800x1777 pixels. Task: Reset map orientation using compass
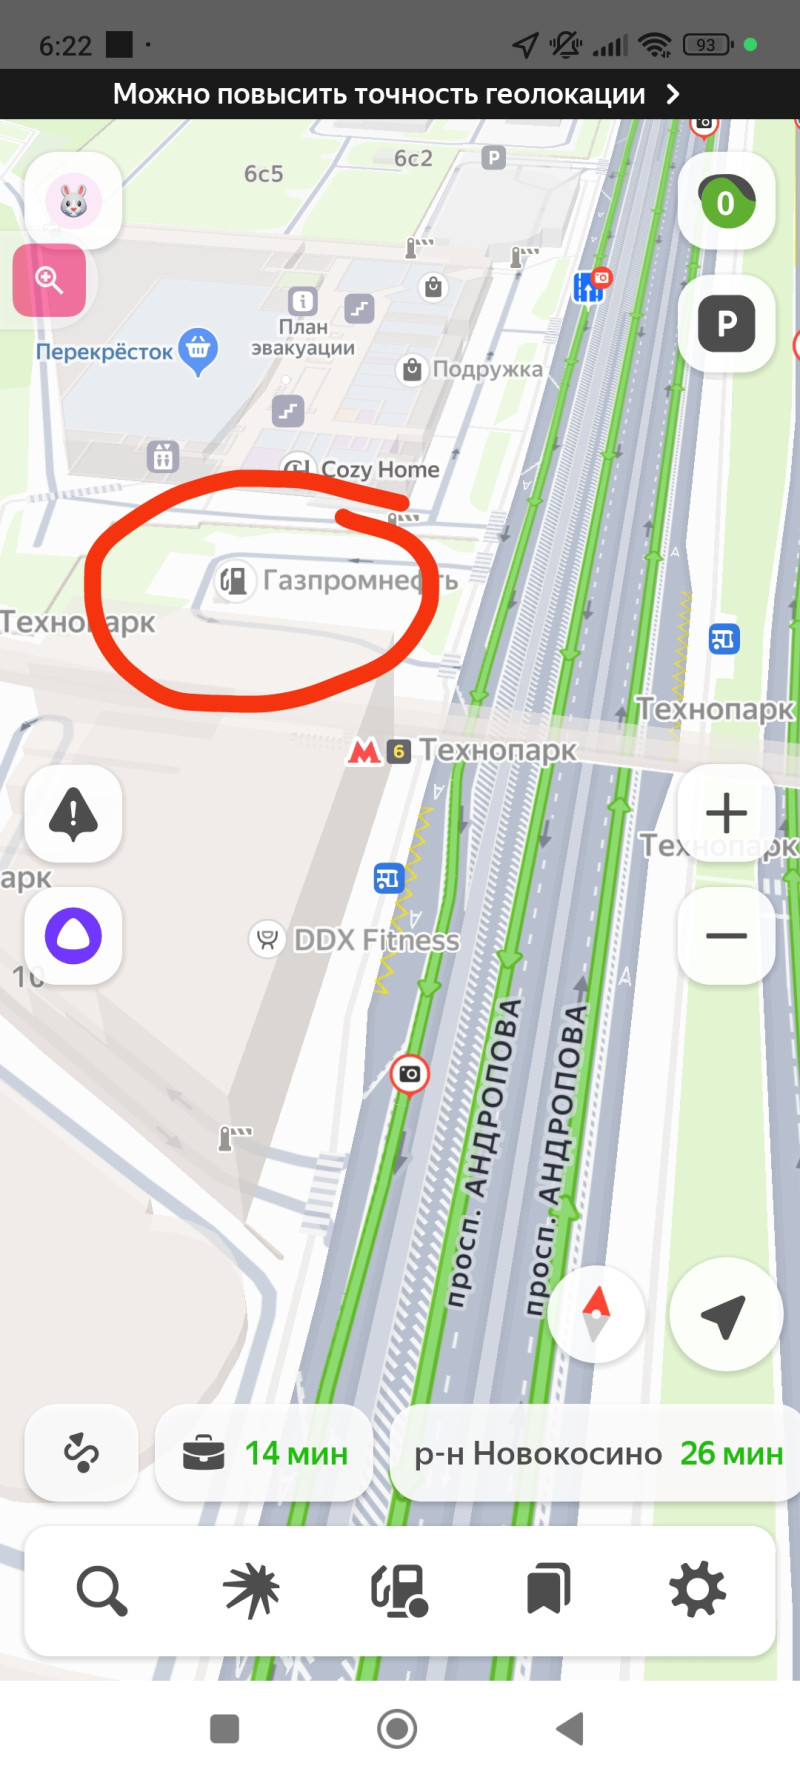click(x=596, y=1313)
